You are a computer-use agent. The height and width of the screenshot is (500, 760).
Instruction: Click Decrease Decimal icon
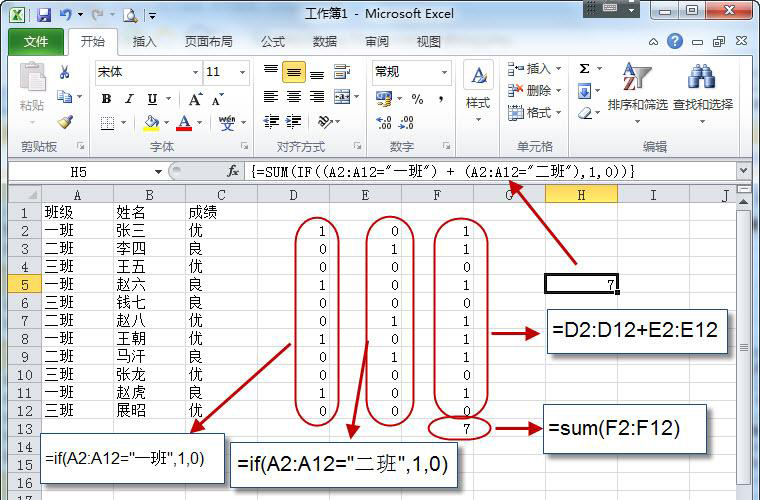pyautogui.click(x=406, y=122)
